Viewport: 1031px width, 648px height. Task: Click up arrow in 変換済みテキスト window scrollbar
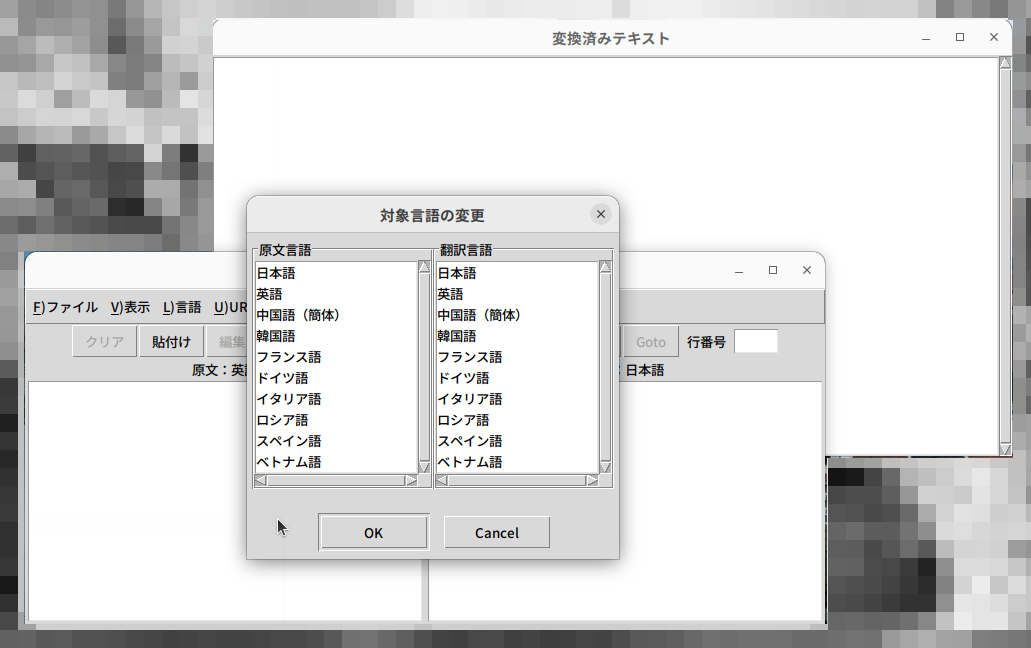click(1005, 63)
